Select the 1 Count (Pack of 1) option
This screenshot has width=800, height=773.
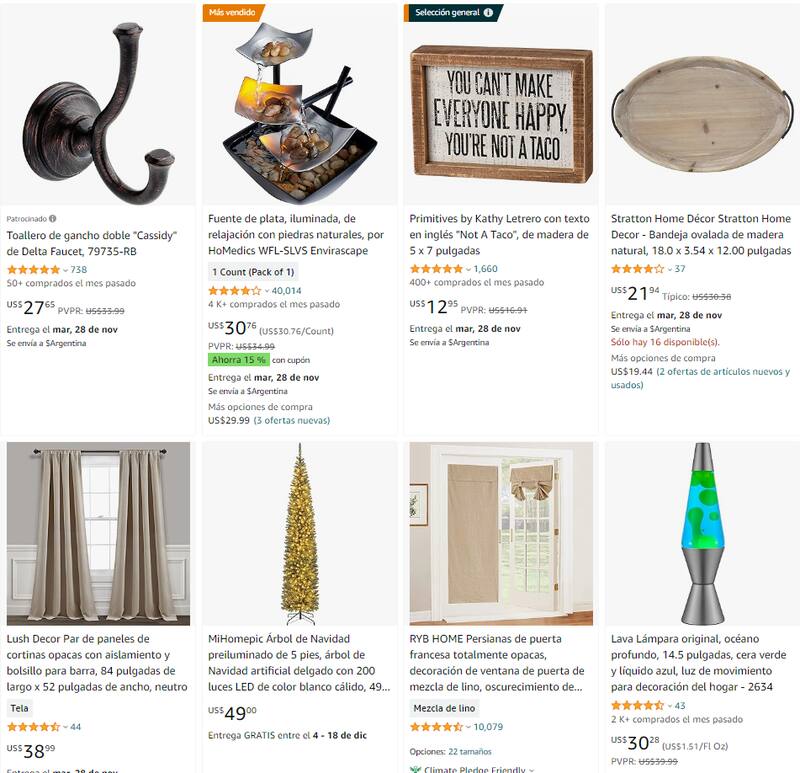click(x=253, y=272)
